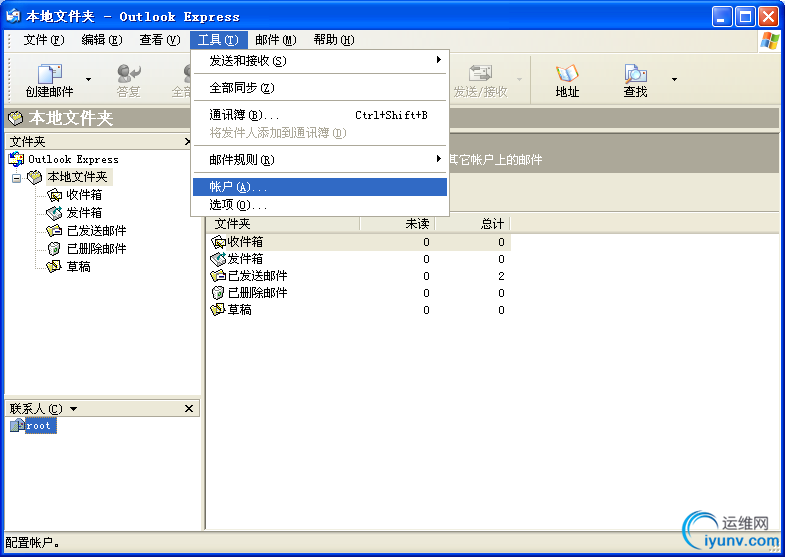Choose 全部同步(Z) from Tools menu
This screenshot has width=785, height=557.
(320, 88)
